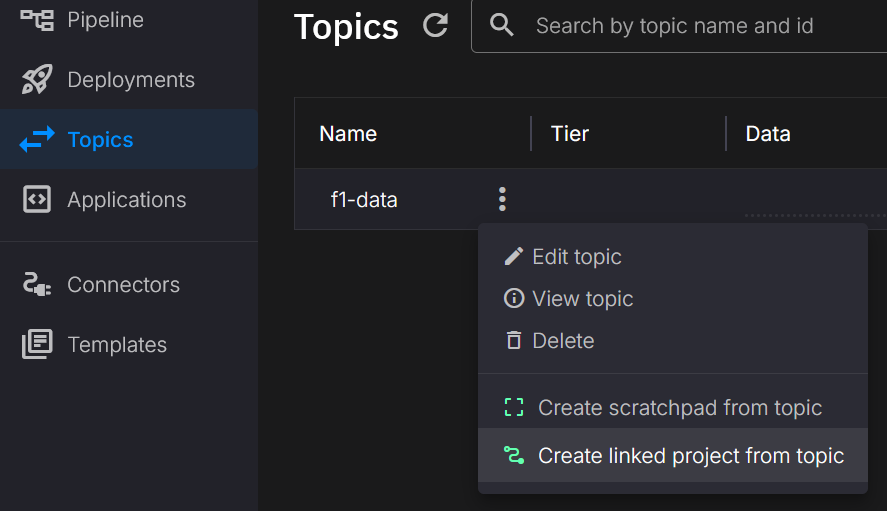
Task: Click the Templates library icon
Action: point(37,345)
